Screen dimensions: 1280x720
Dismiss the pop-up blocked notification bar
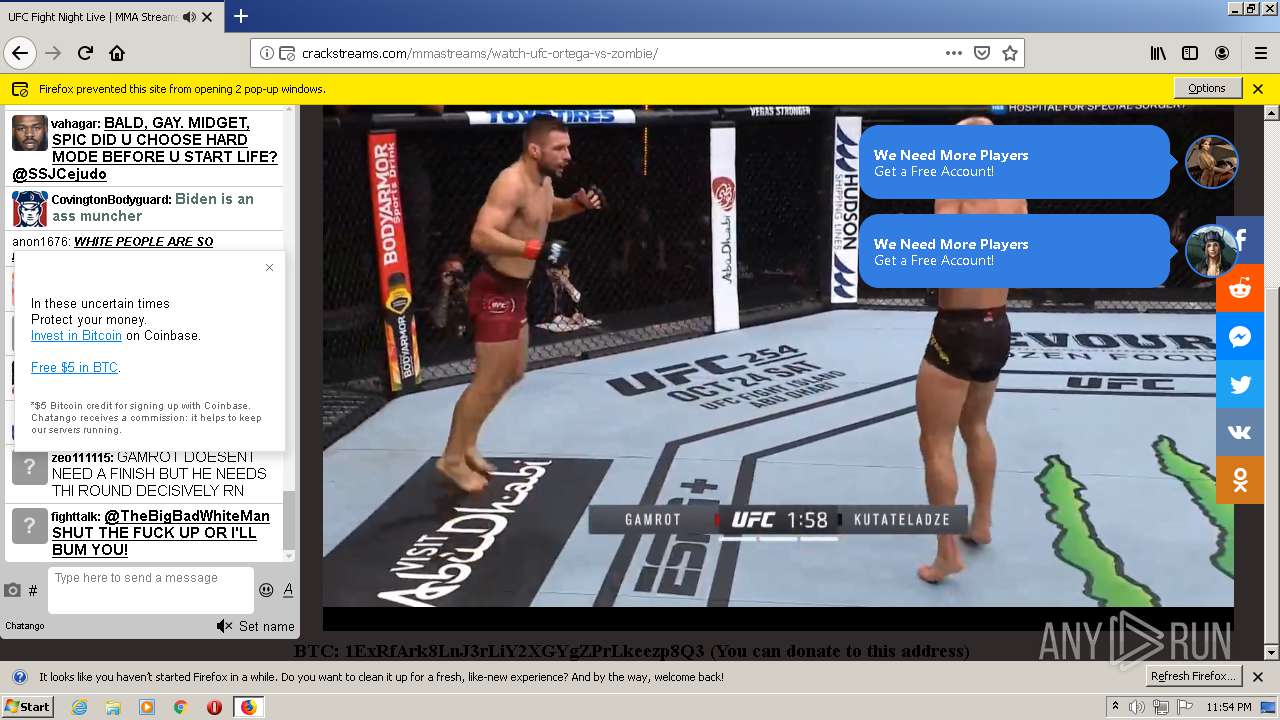click(x=1258, y=88)
